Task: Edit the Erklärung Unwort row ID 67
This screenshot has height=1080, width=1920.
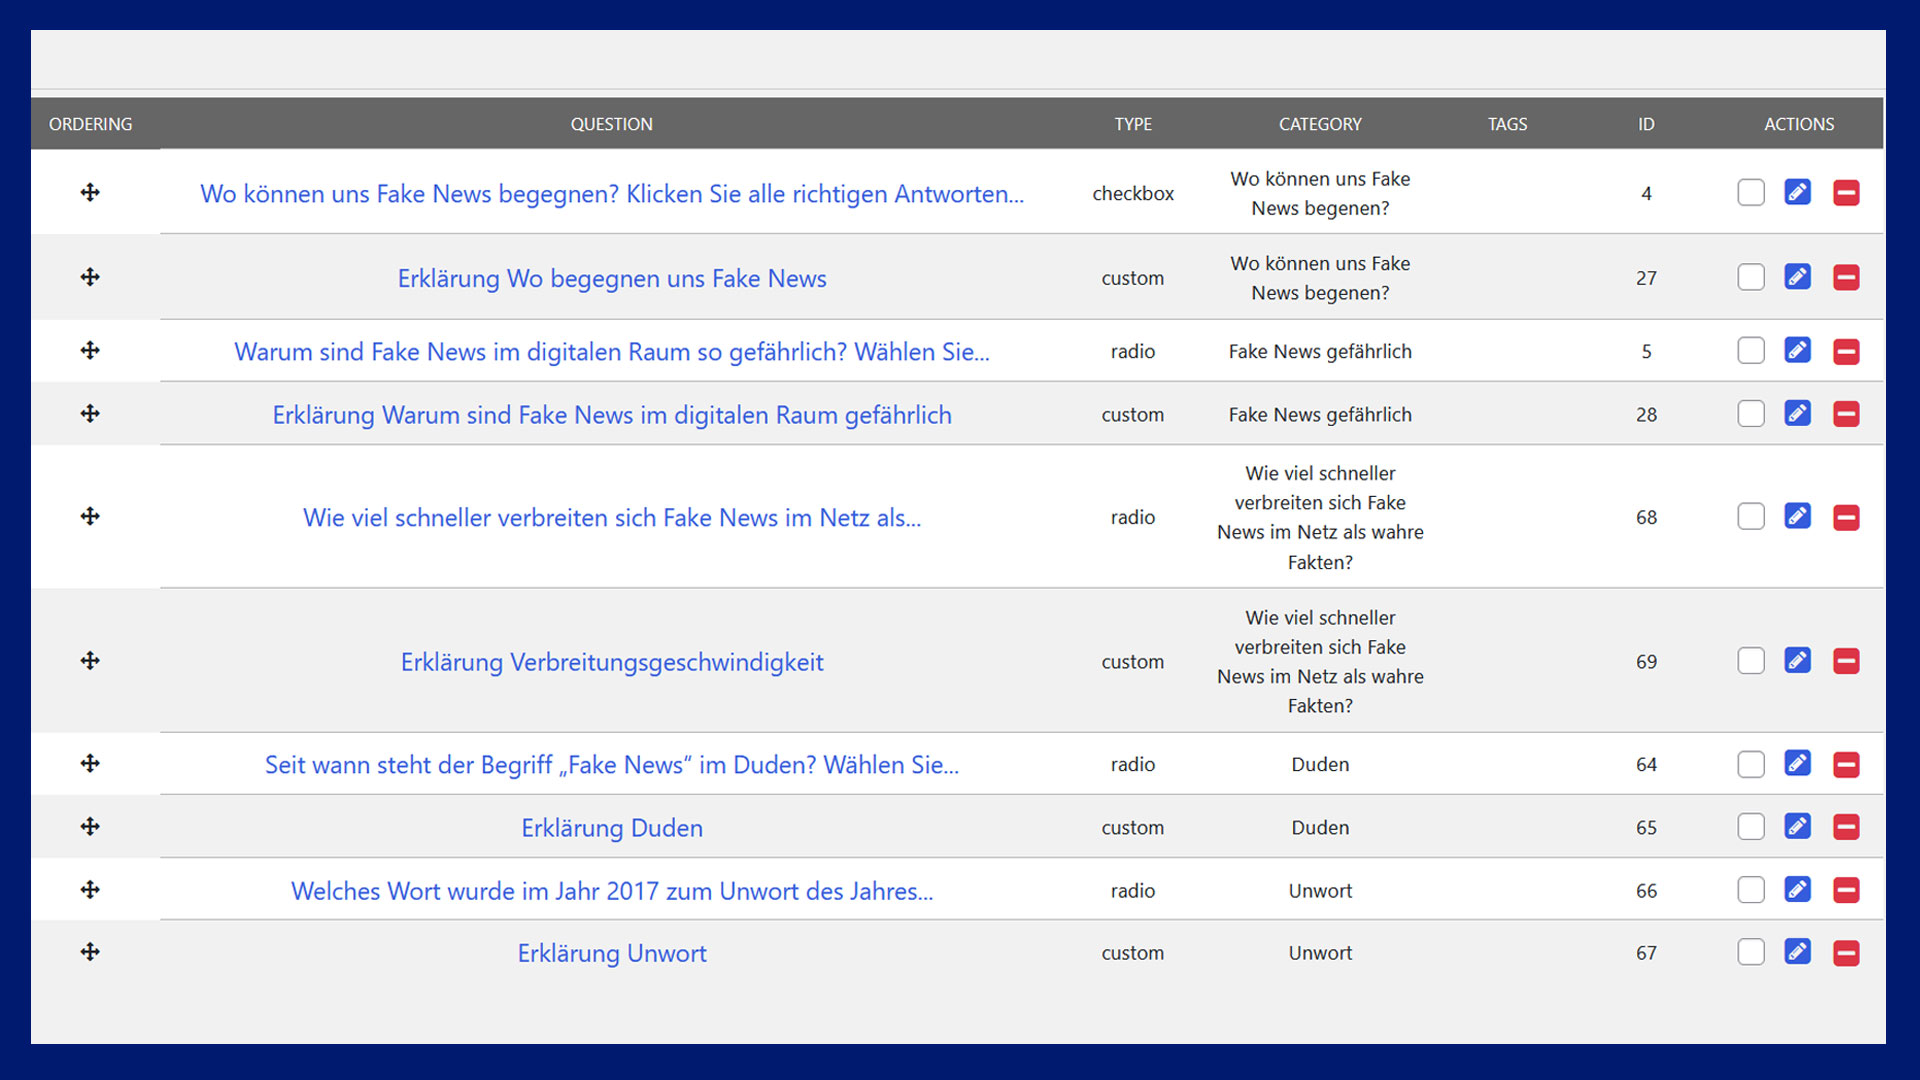Action: pyautogui.click(x=1797, y=951)
